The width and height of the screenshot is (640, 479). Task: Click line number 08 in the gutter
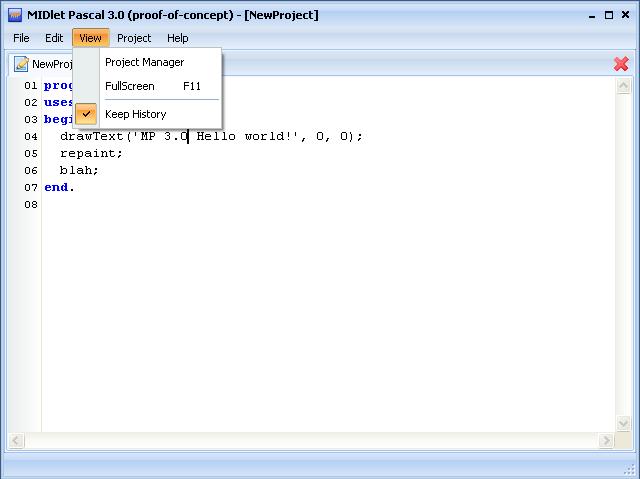pyautogui.click(x=31, y=204)
